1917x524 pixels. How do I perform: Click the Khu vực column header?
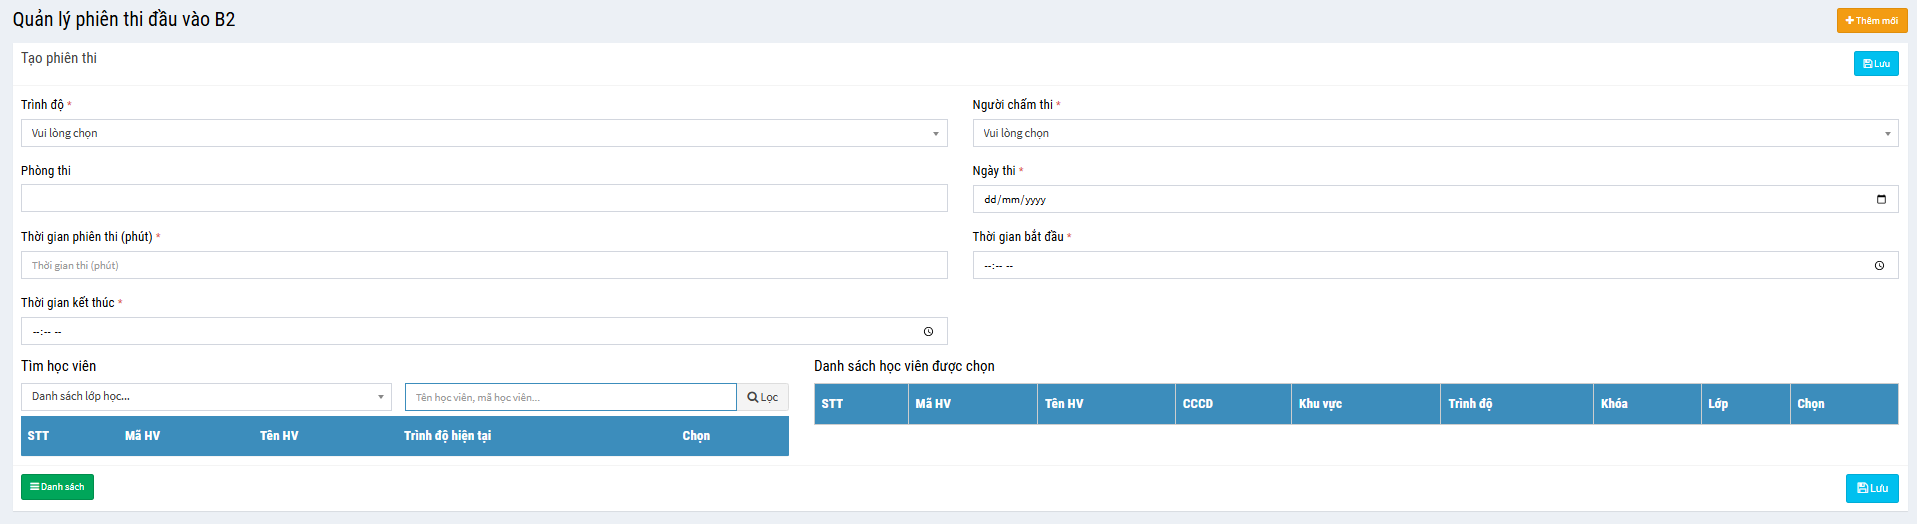coord(1320,404)
